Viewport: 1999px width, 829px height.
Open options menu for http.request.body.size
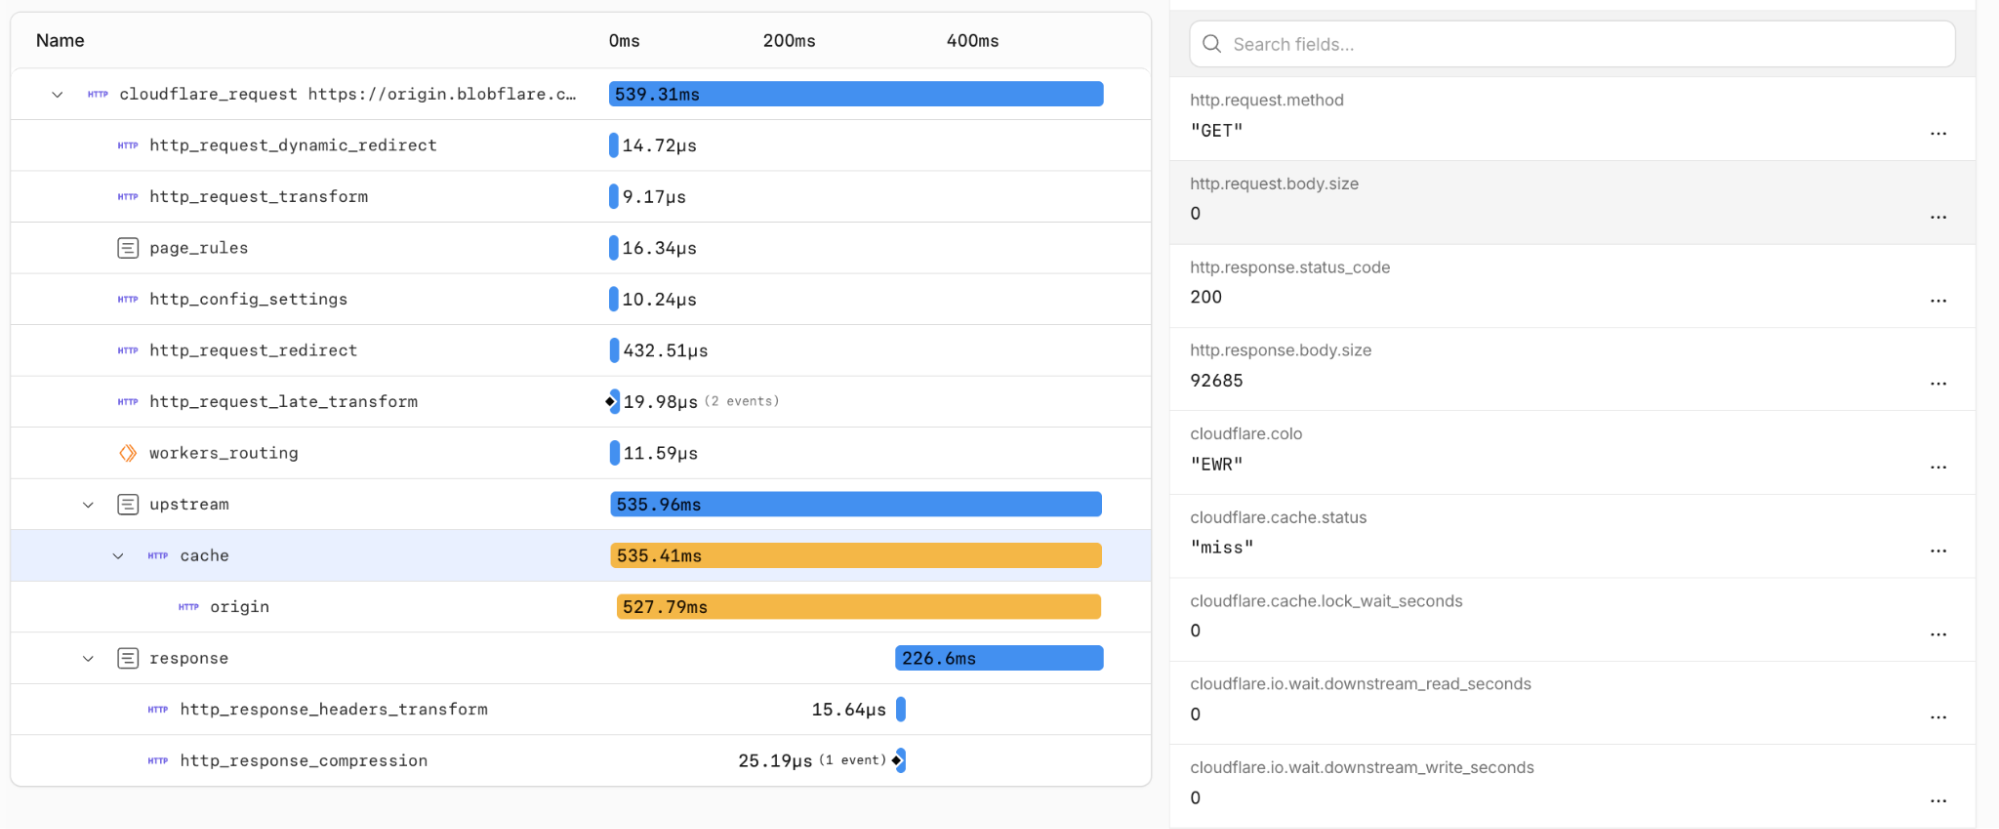(x=1938, y=217)
